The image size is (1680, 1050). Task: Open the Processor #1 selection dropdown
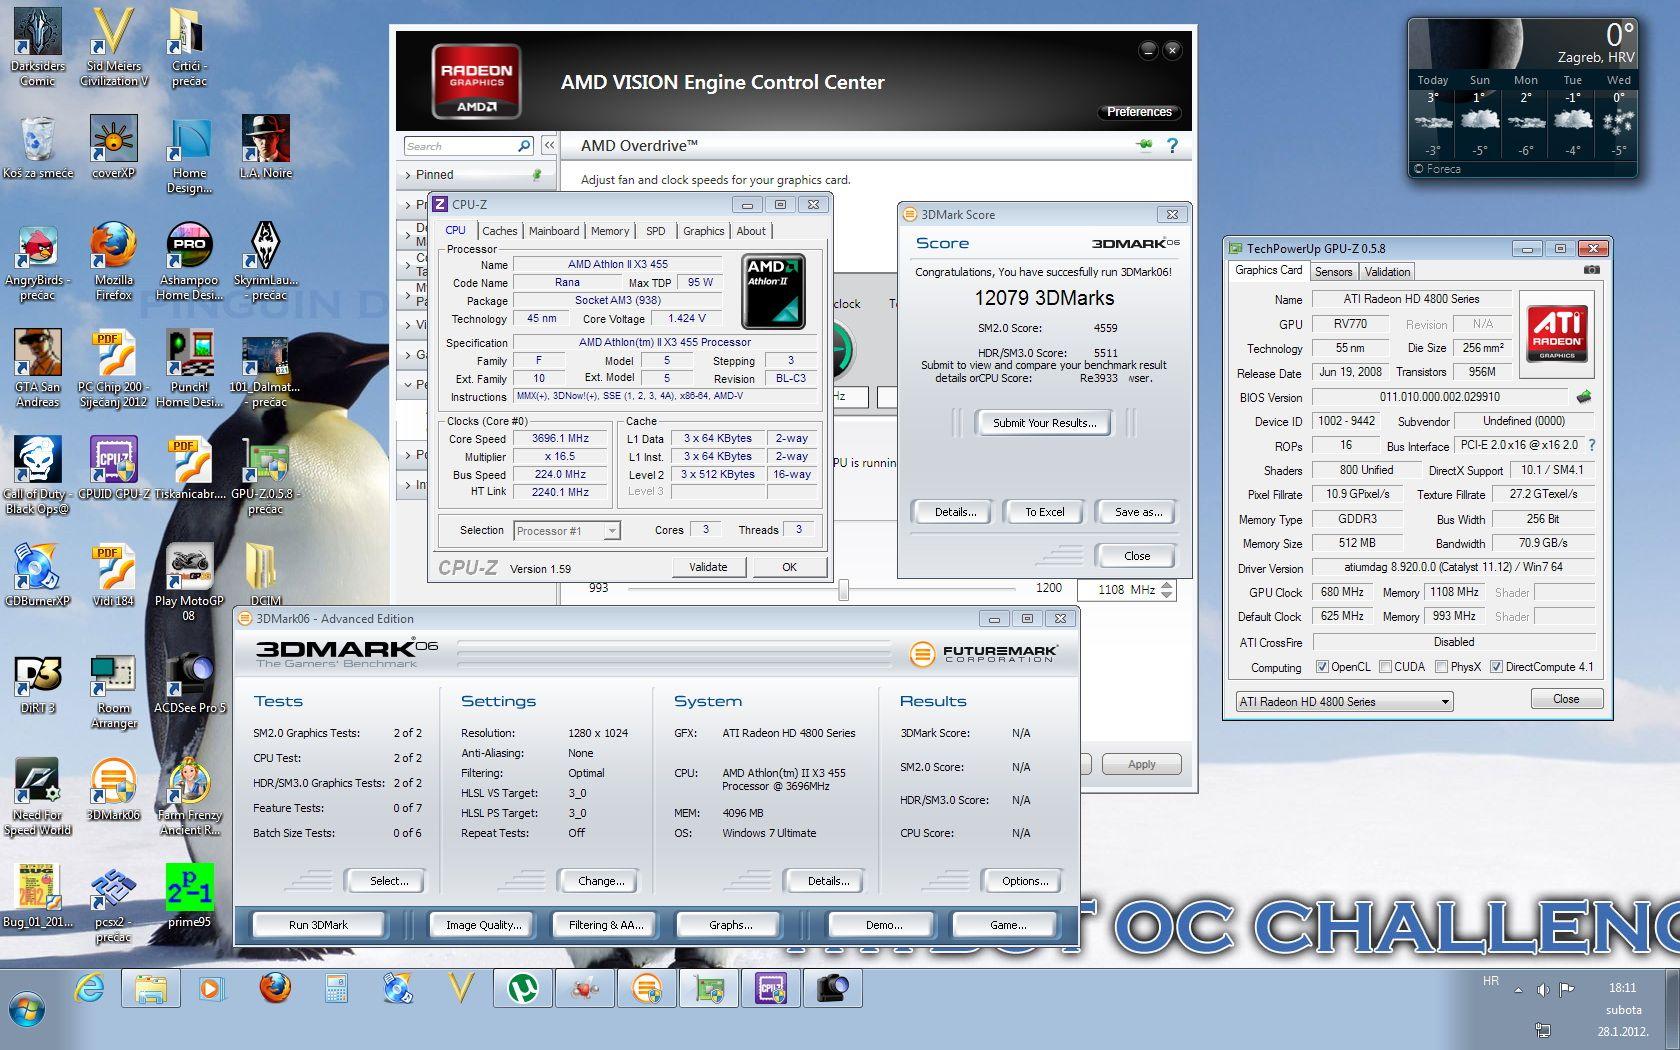pos(567,531)
